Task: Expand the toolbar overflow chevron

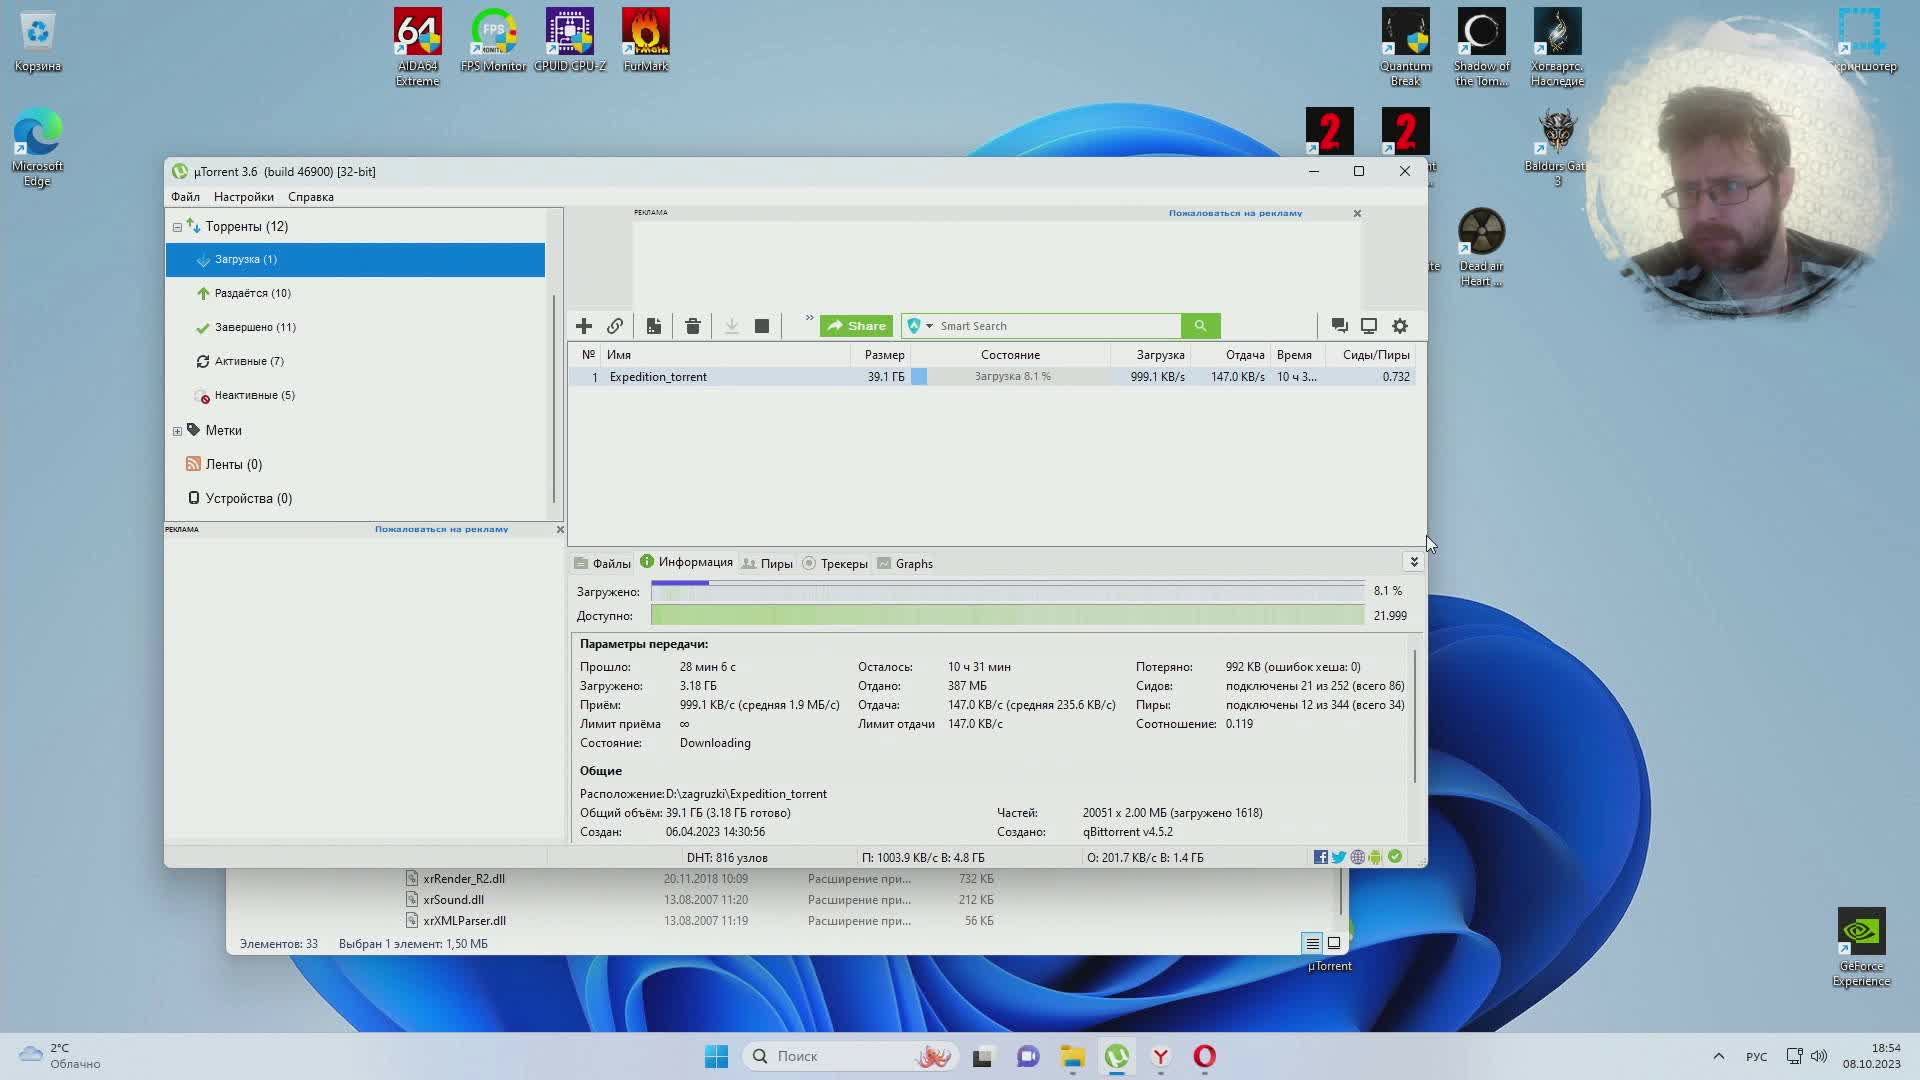Action: point(809,318)
